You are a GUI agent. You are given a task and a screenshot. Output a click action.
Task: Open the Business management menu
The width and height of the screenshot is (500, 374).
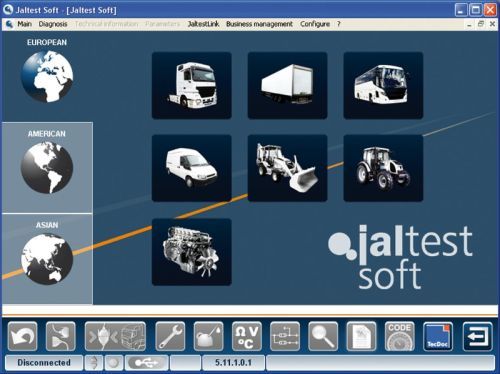(x=259, y=24)
